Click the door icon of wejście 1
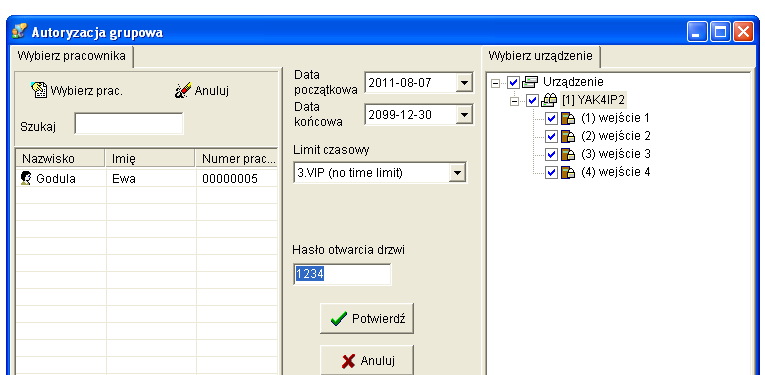Viewport: 765px width, 375px height. 568,118
